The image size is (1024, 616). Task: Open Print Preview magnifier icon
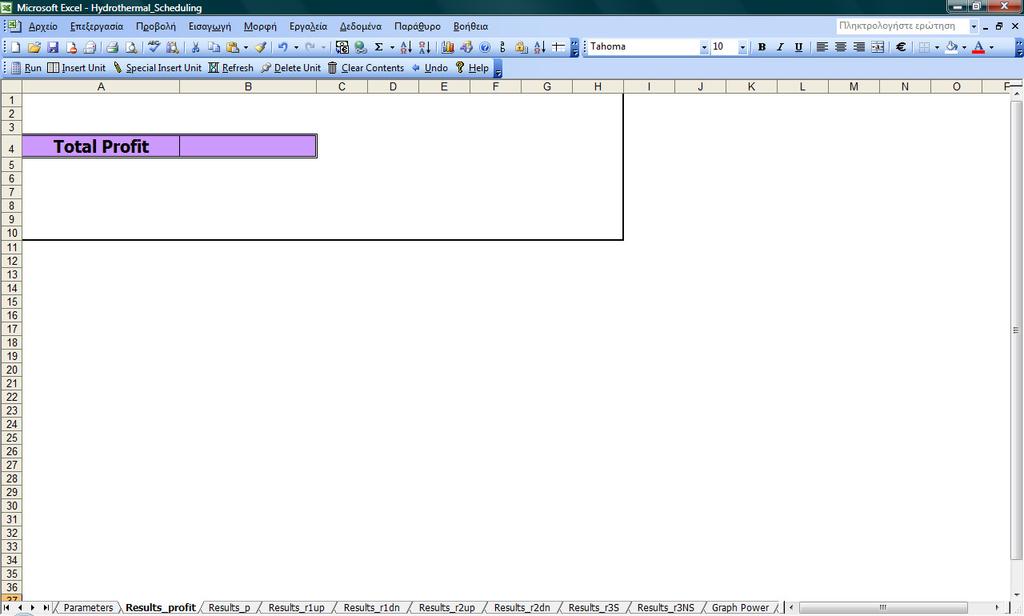[131, 47]
